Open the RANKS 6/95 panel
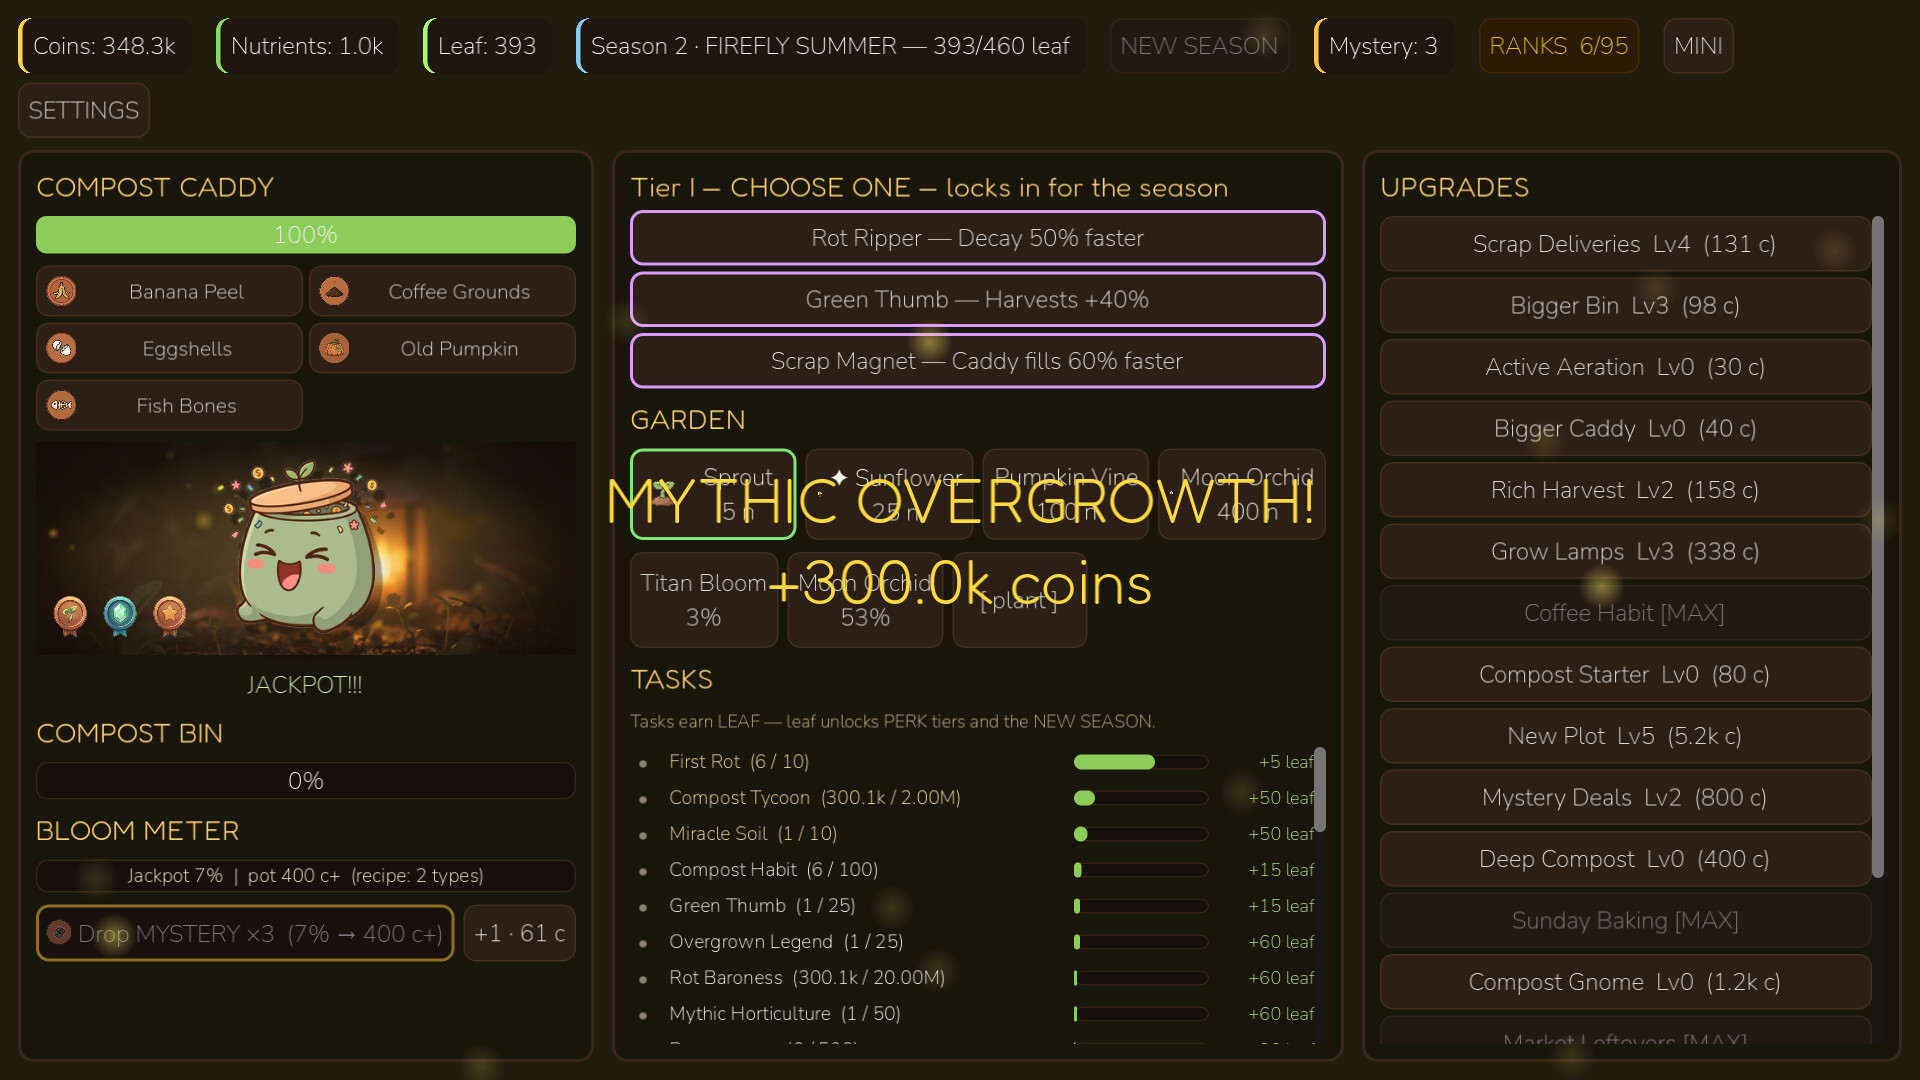 point(1558,46)
